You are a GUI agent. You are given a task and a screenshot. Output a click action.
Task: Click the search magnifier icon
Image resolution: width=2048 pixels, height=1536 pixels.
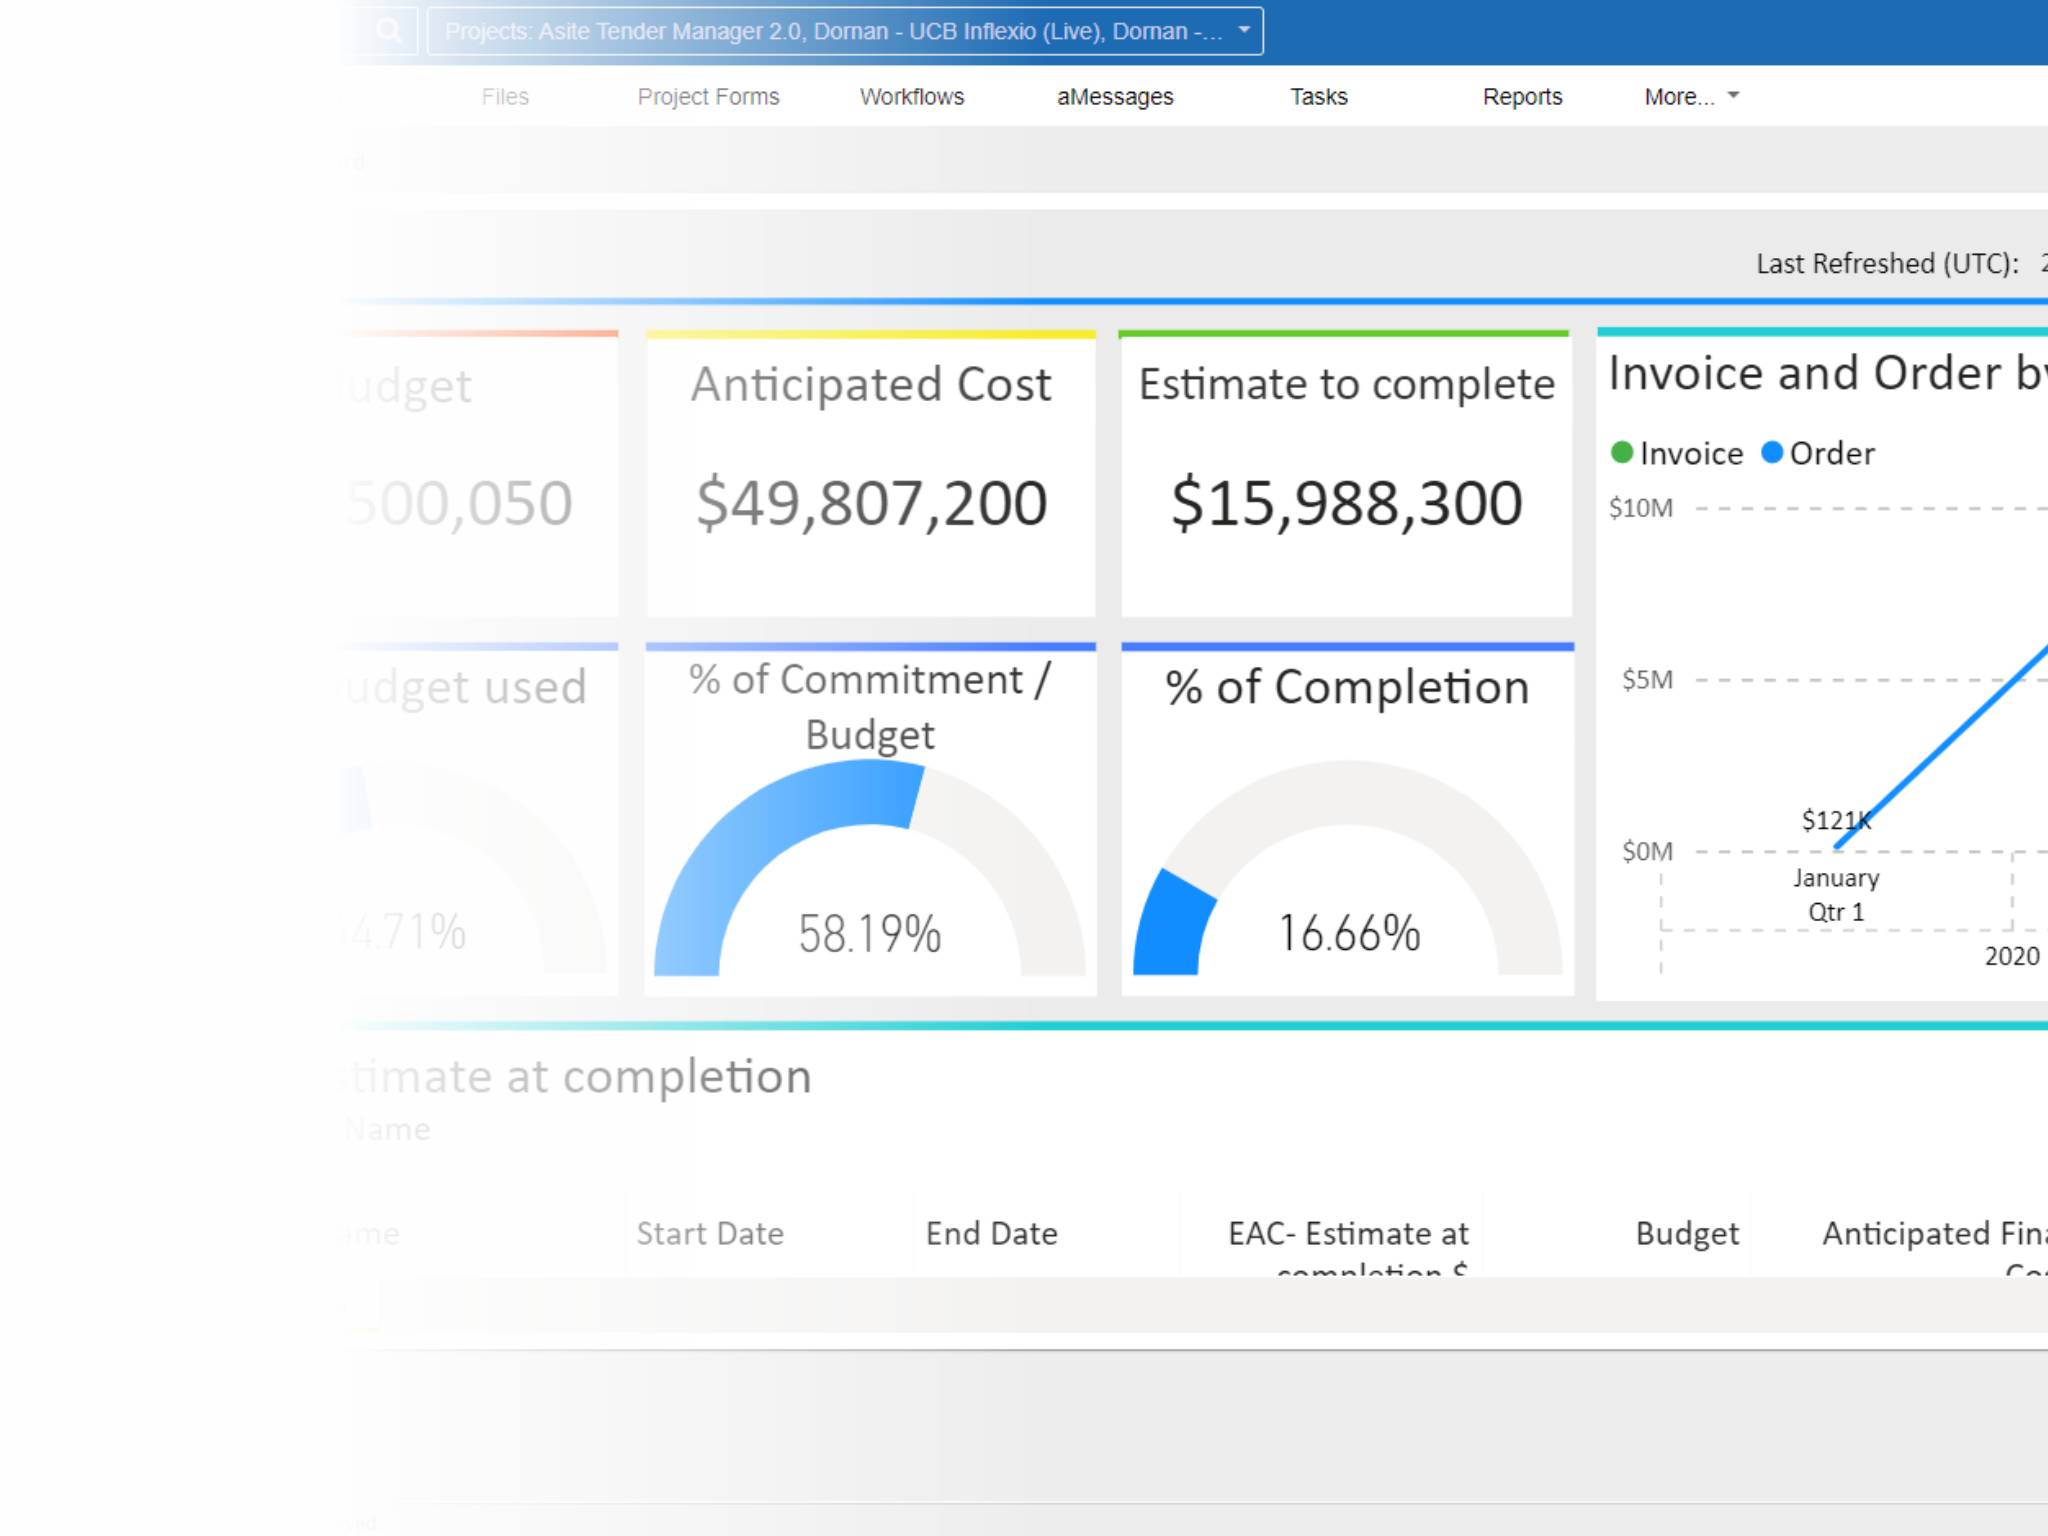coord(390,30)
